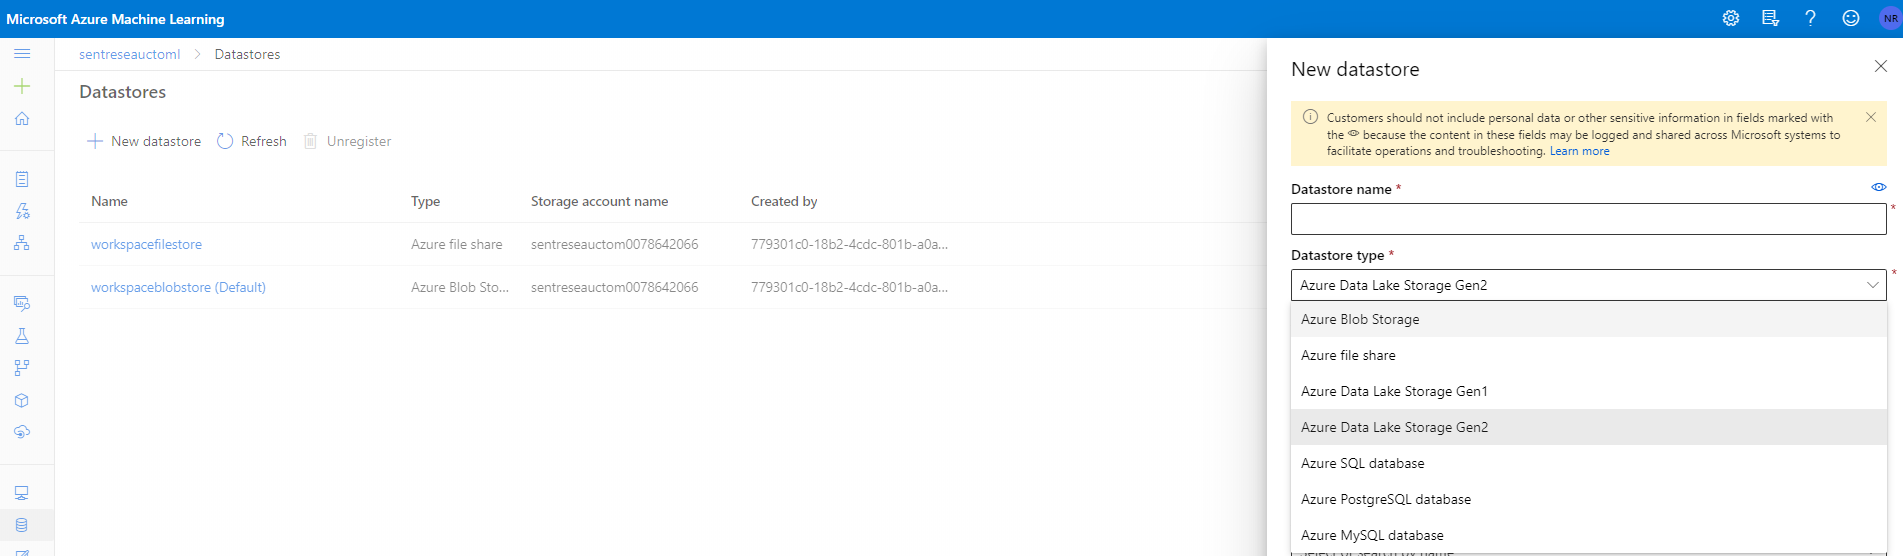This screenshot has width=1903, height=556.
Task: Open Models cube icon
Action: pyautogui.click(x=22, y=400)
